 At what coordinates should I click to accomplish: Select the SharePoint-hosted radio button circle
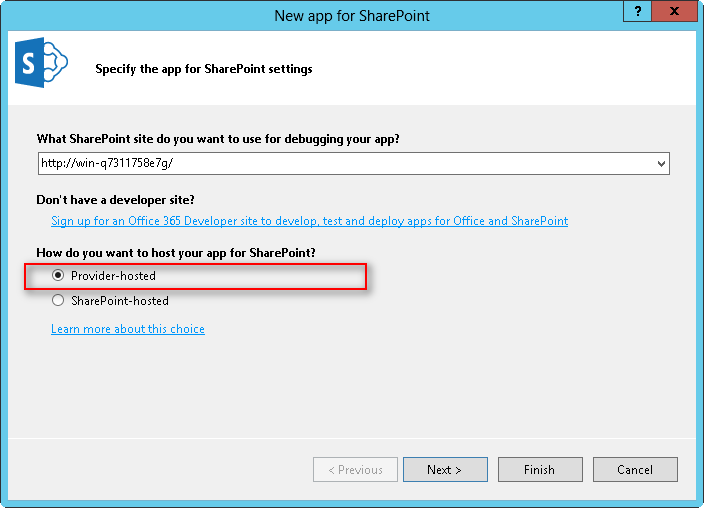pyautogui.click(x=58, y=301)
